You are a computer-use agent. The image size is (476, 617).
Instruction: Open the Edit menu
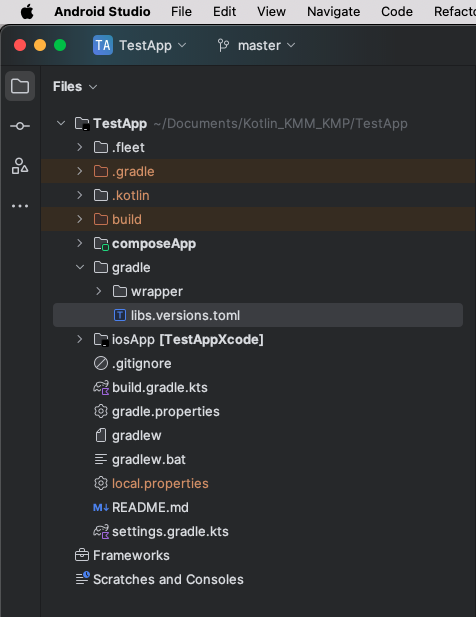225,11
